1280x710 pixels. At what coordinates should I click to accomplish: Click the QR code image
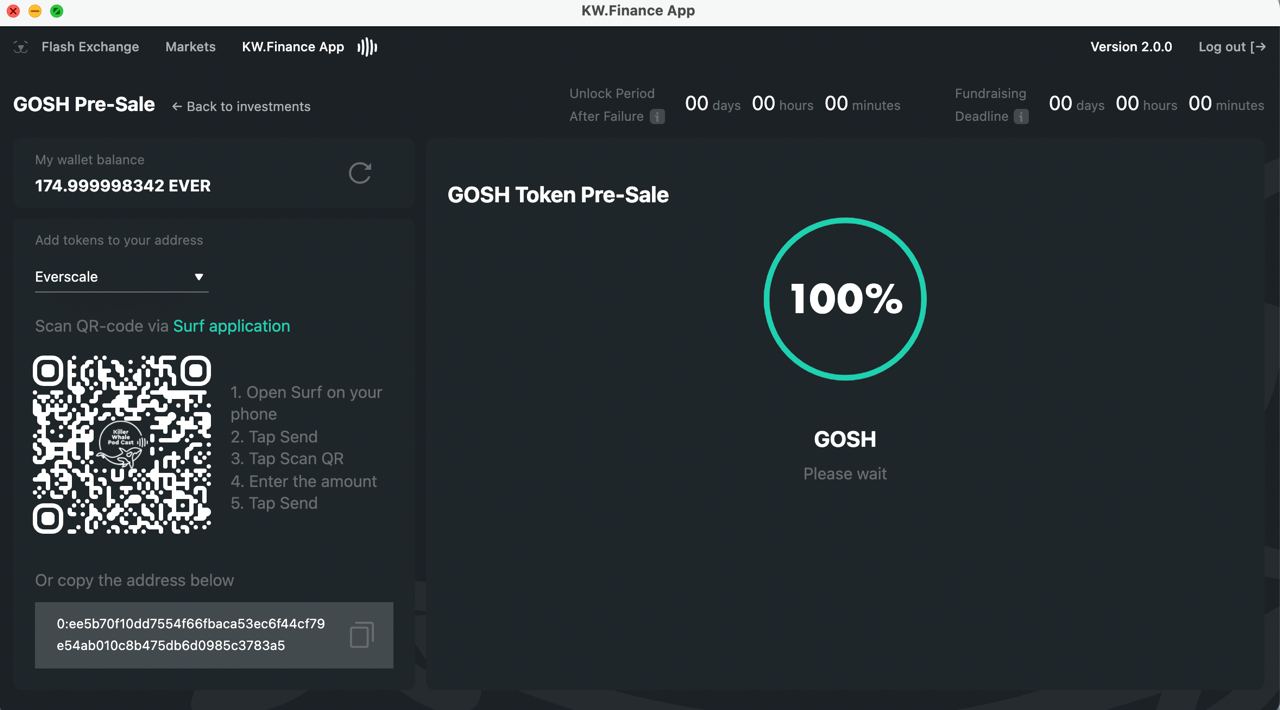point(122,444)
